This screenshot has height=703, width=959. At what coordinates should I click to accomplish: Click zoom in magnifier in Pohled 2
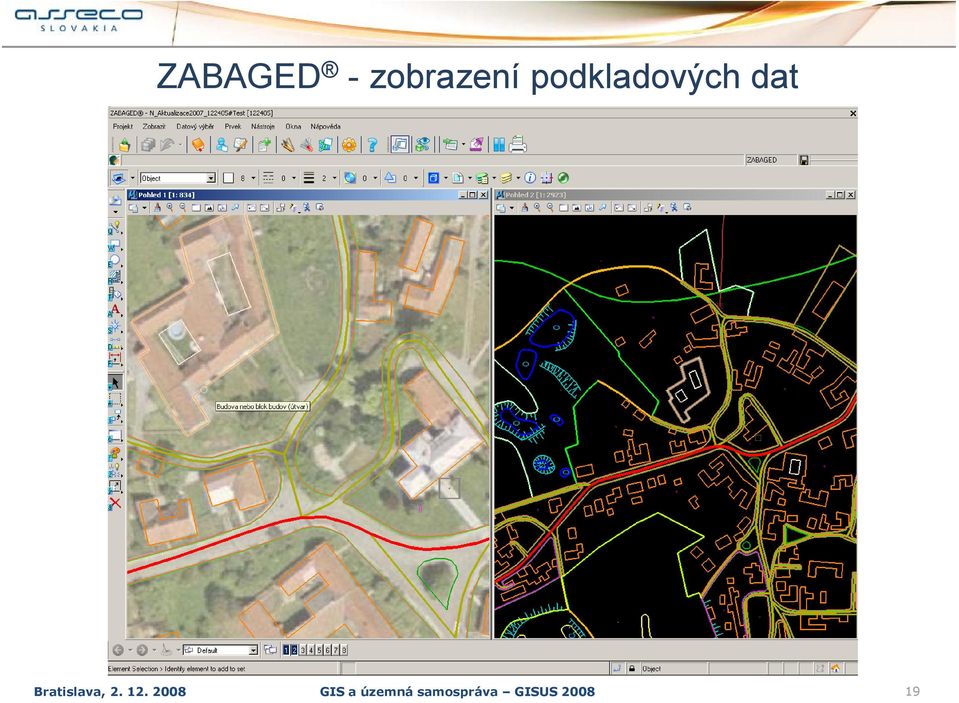click(x=537, y=208)
